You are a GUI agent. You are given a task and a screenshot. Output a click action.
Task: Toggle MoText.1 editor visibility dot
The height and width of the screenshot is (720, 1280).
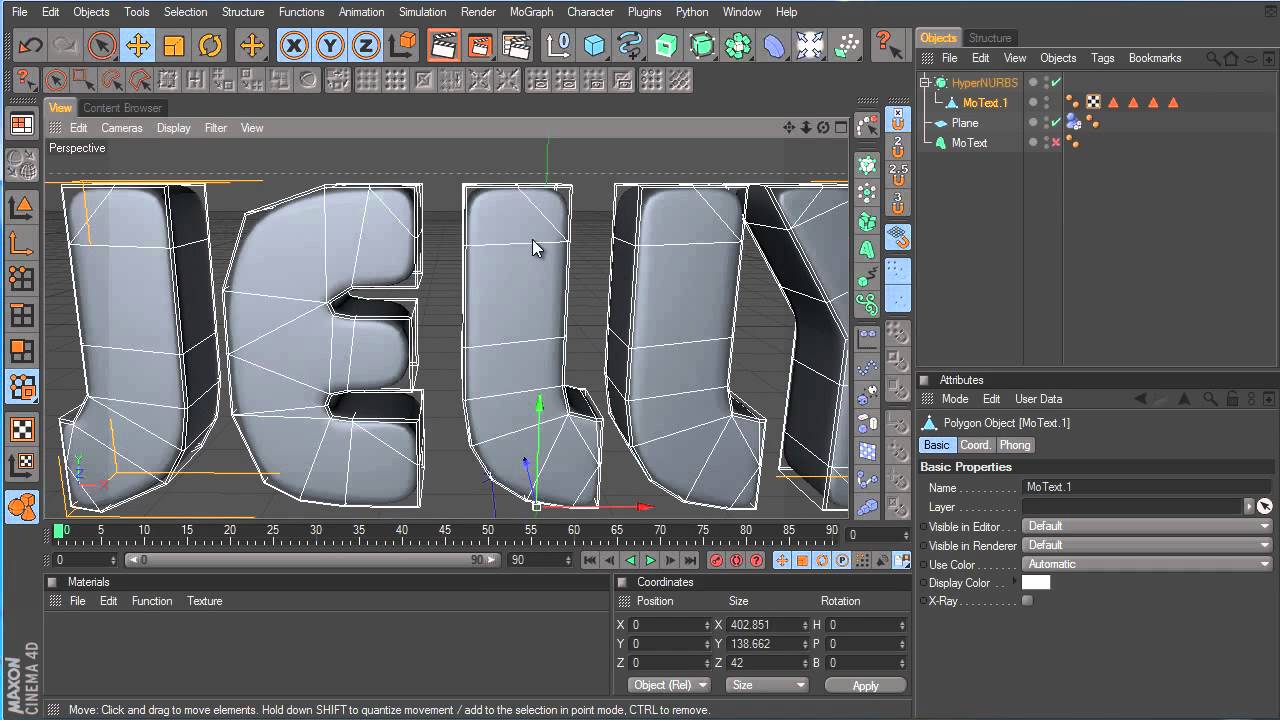click(x=1046, y=99)
